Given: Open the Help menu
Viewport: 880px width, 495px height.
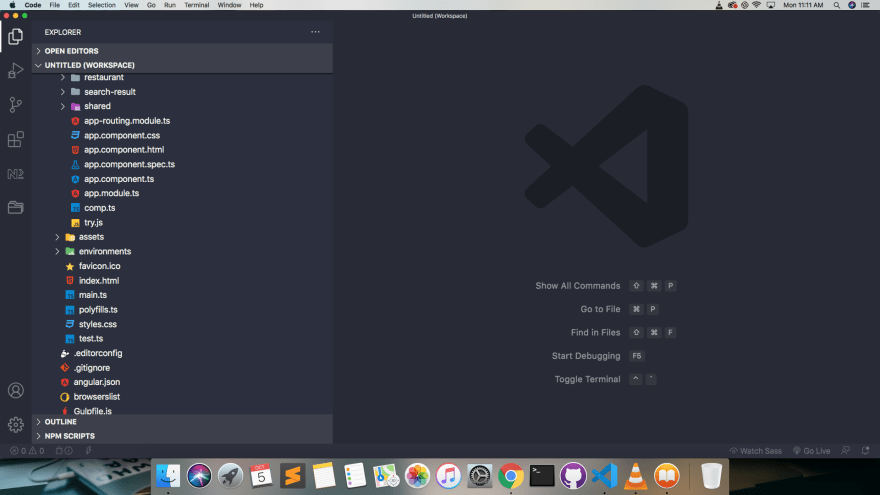Looking at the screenshot, I should pos(256,5).
